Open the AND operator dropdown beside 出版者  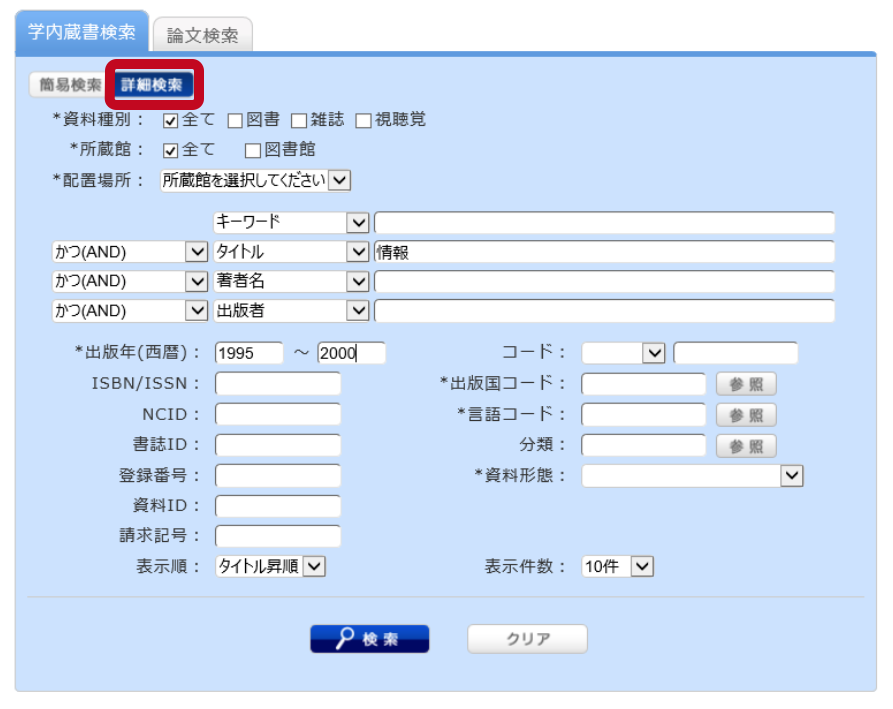130,311
